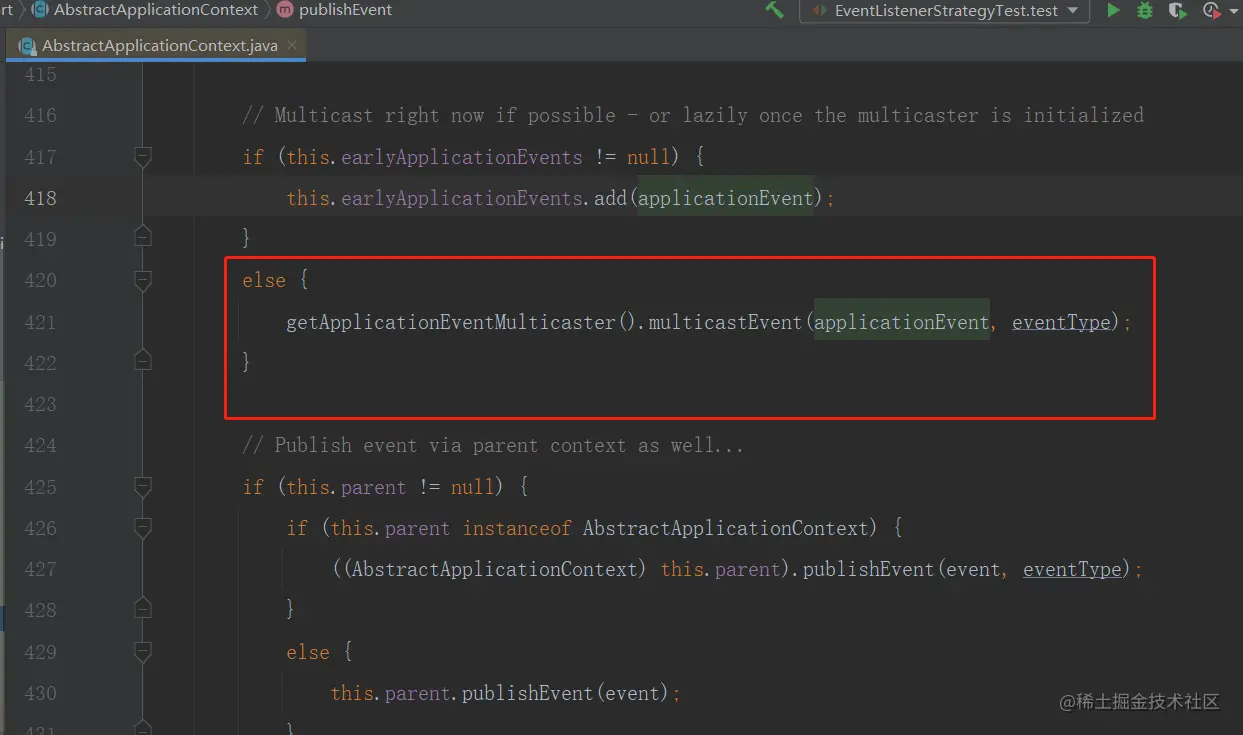Viewport: 1243px width, 735px height.
Task: Click publishEvent call on line 427
Action: [x=868, y=569]
